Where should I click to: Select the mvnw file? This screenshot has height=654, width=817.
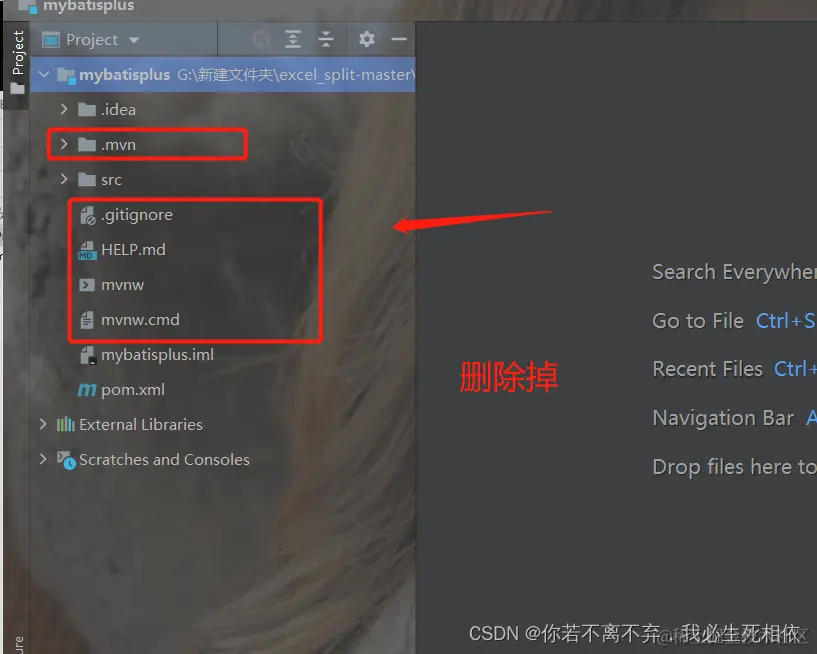(x=122, y=285)
